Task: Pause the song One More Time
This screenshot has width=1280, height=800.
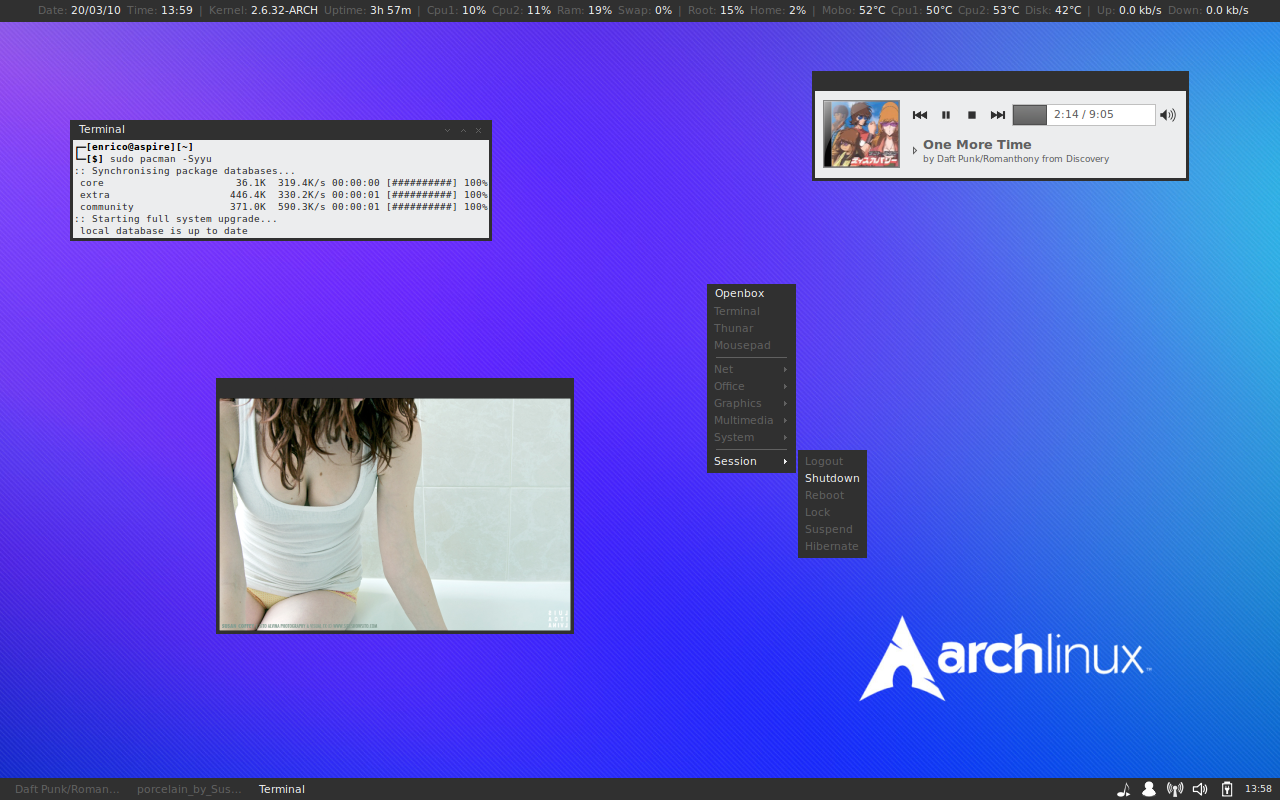Action: [946, 115]
